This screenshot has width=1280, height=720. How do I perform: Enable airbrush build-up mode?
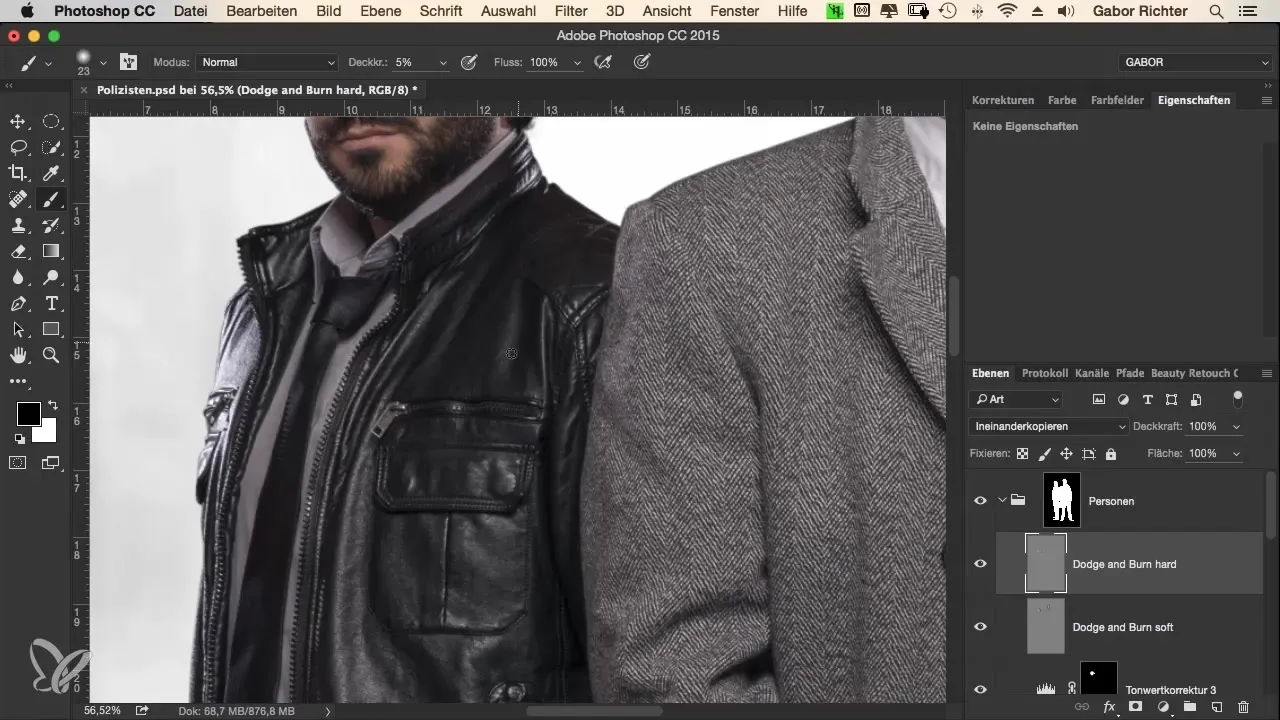pyautogui.click(x=603, y=62)
